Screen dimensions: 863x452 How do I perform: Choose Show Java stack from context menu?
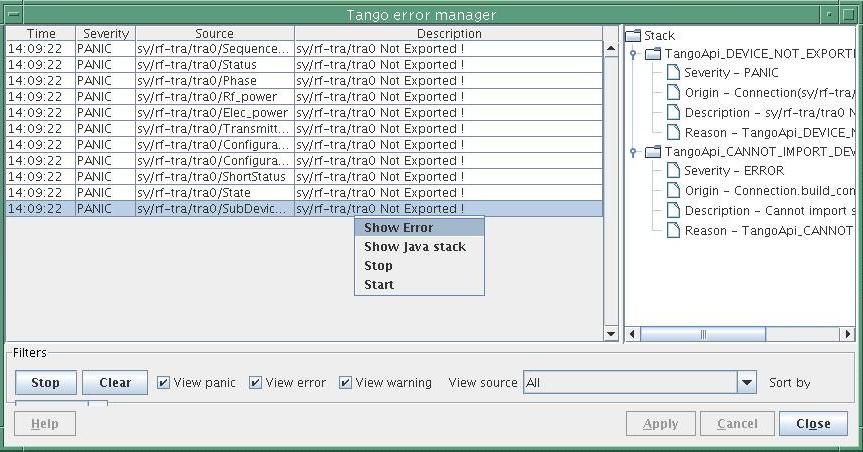click(419, 247)
